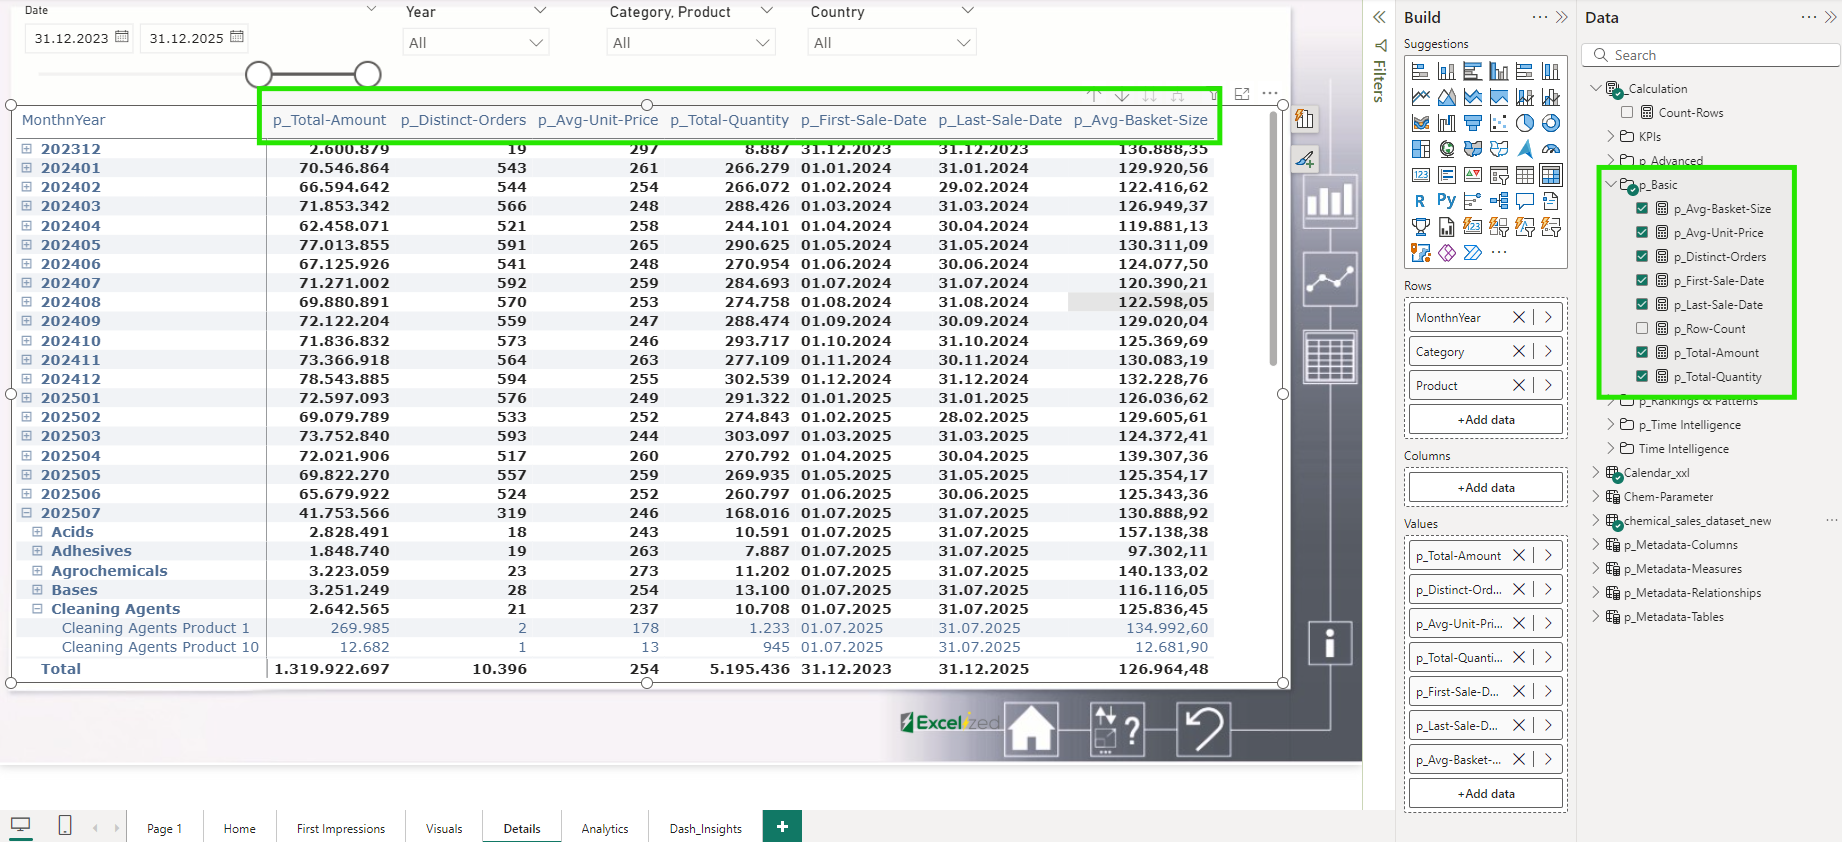The image size is (1842, 842).
Task: Open the info icon button
Action: pos(1330,643)
